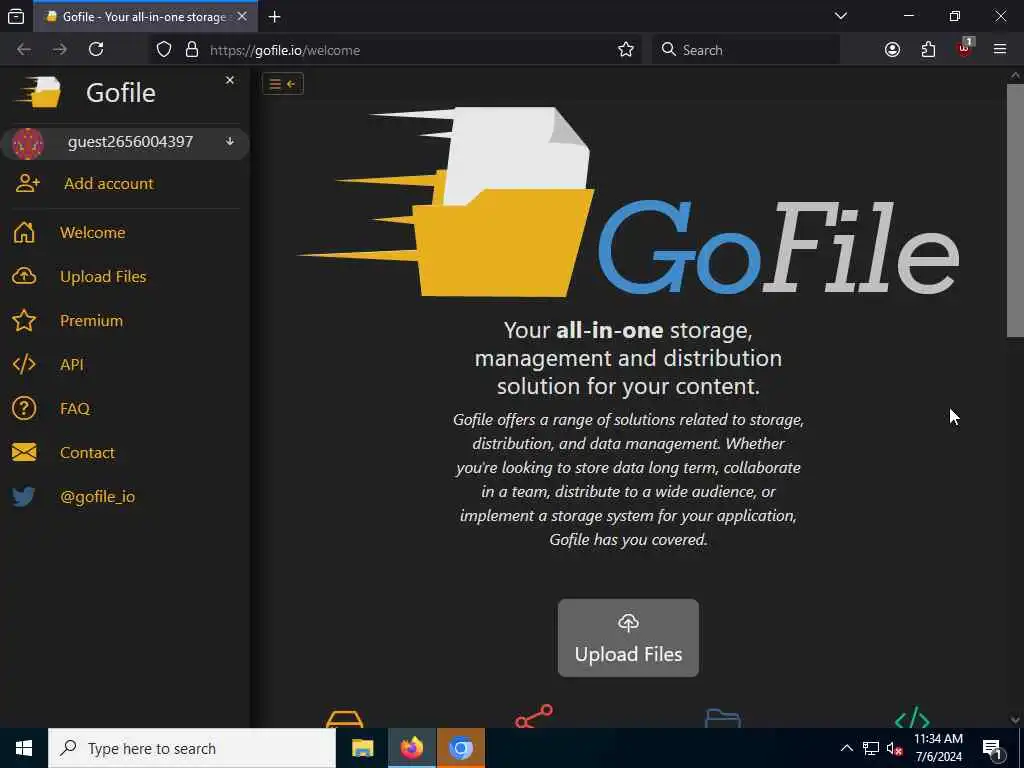Click the Add account person icon
The width and height of the screenshot is (1024, 768).
click(27, 184)
